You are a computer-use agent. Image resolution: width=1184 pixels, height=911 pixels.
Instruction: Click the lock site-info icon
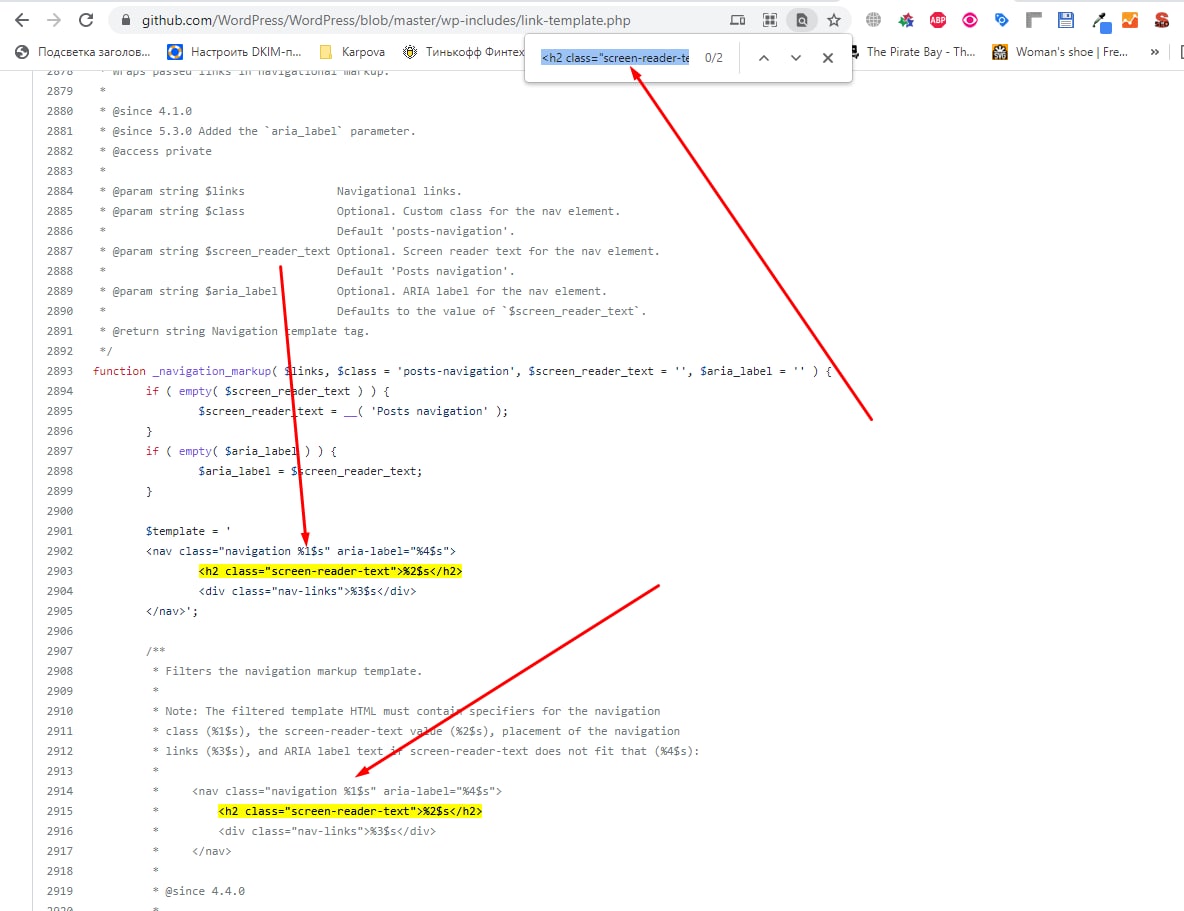[125, 20]
